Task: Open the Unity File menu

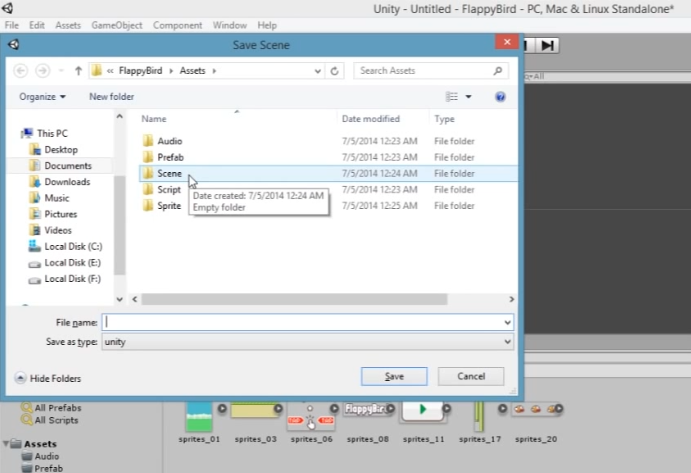Action: (x=11, y=25)
